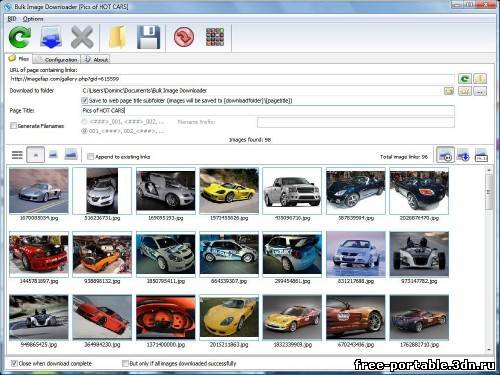The height and width of the screenshot is (375, 500).
Task: Switch to list view icon
Action: 17,155
